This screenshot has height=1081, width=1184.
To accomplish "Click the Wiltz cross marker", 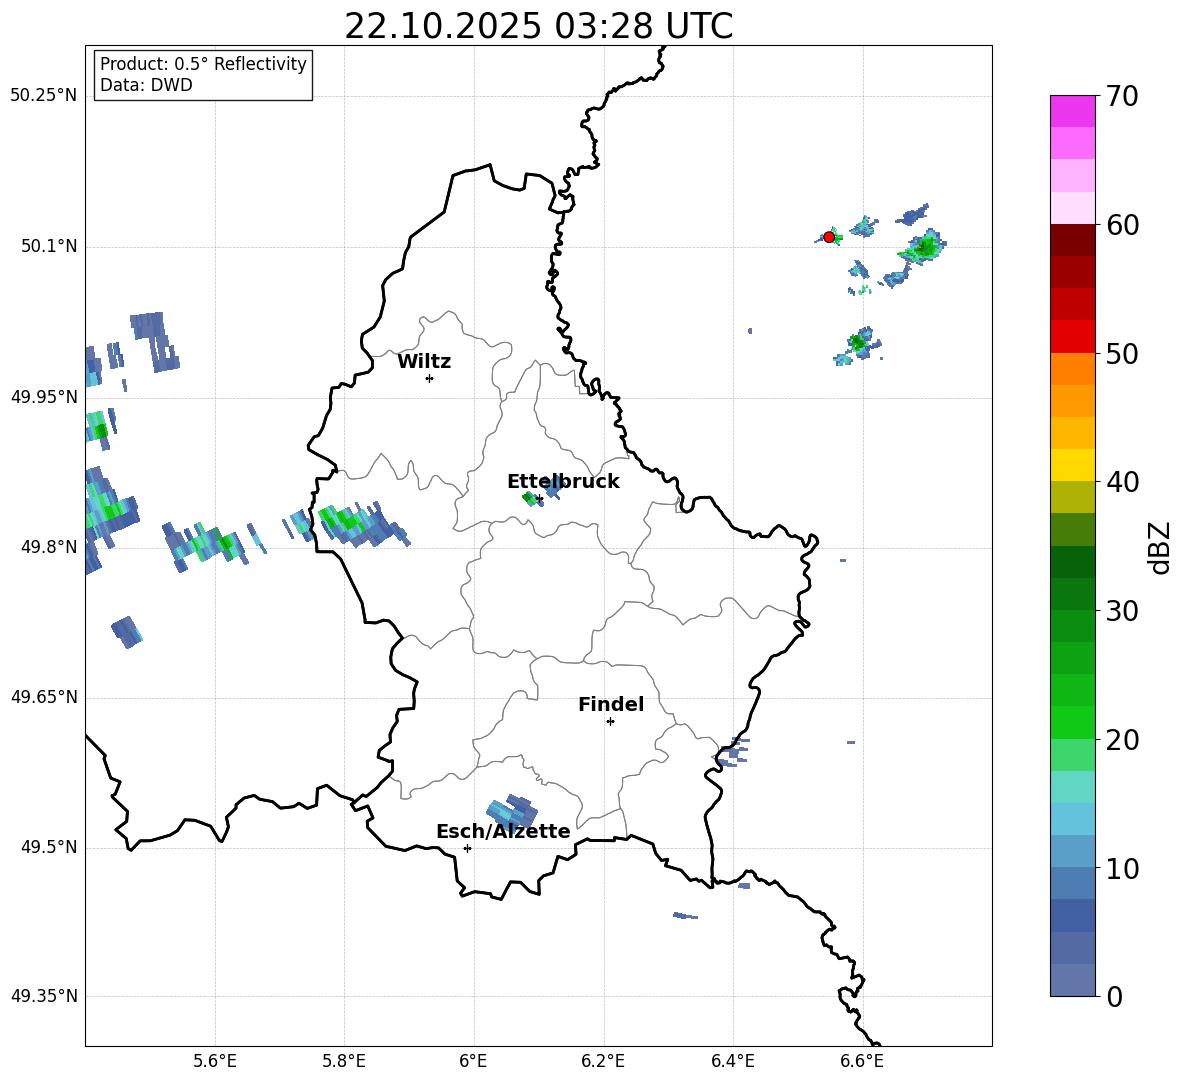I will click(429, 378).
